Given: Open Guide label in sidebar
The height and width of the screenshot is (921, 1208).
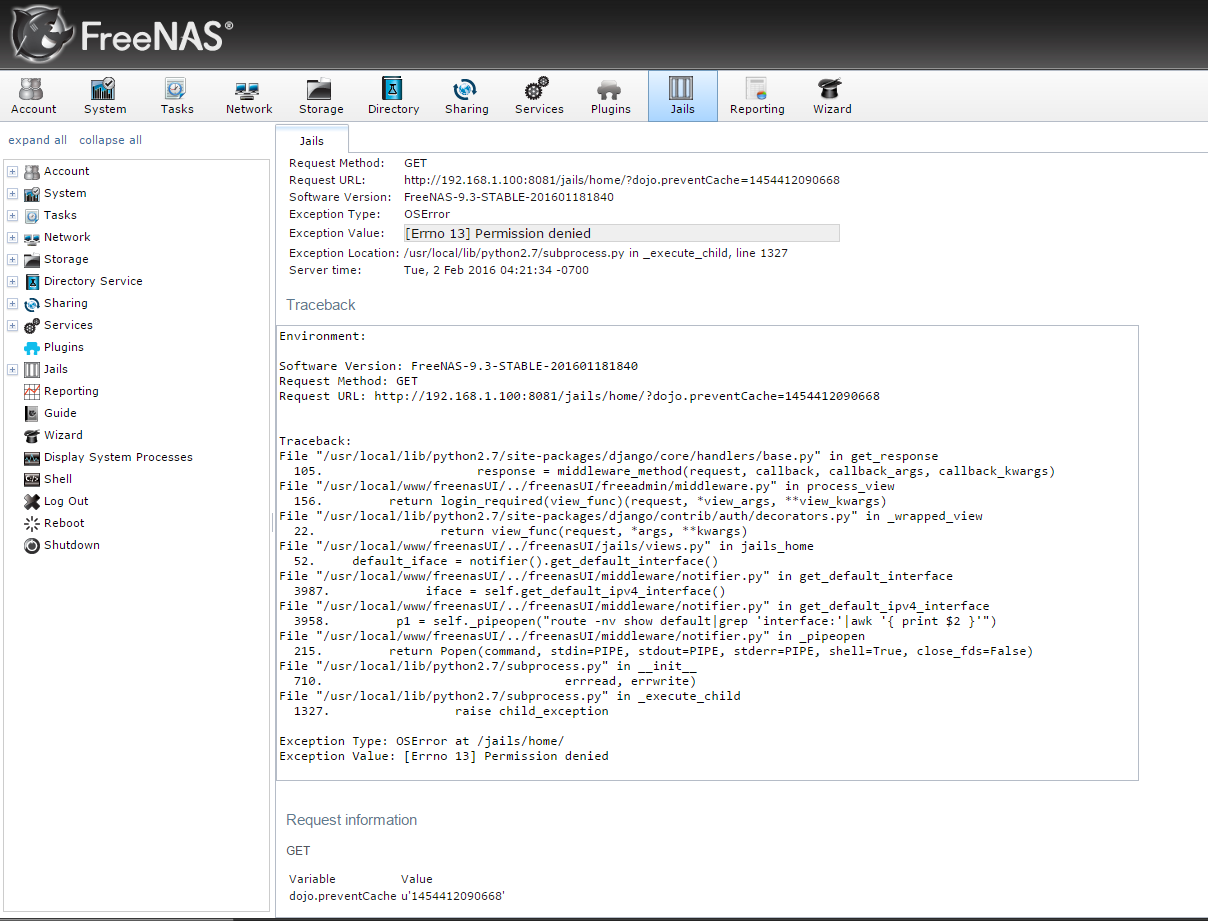Looking at the screenshot, I should (x=60, y=413).
